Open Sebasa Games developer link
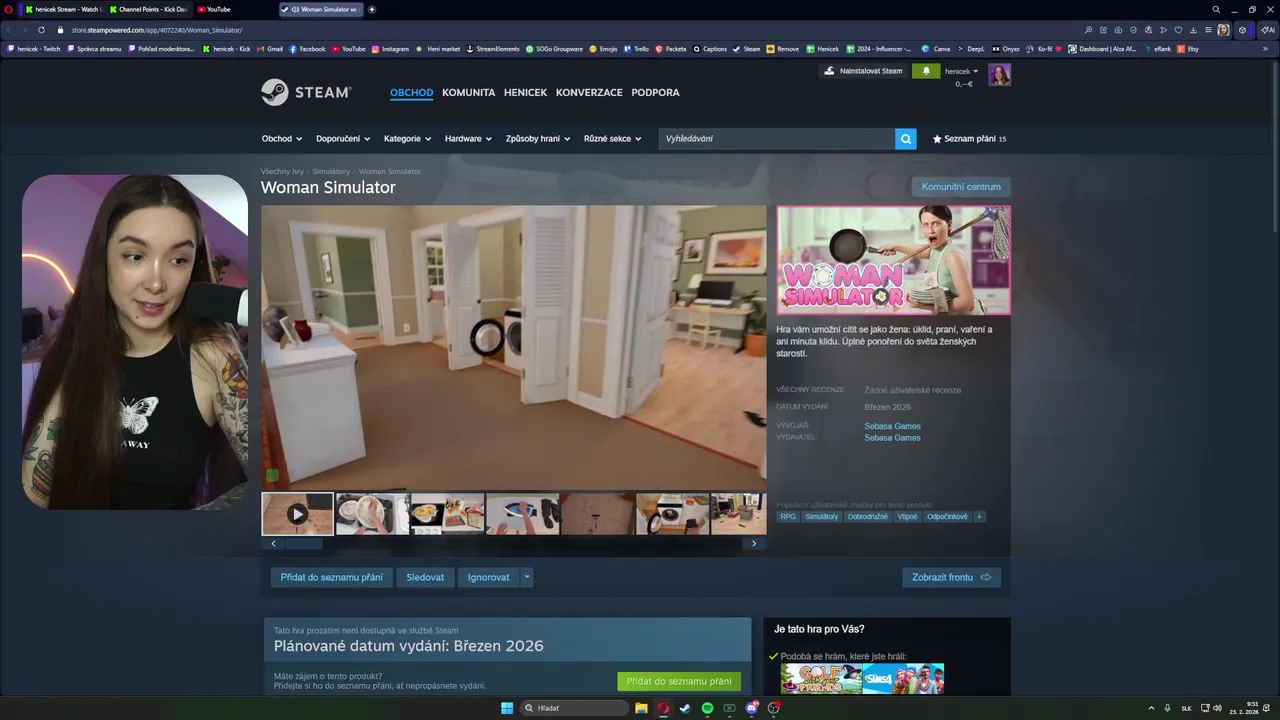The image size is (1280, 720). click(x=892, y=426)
